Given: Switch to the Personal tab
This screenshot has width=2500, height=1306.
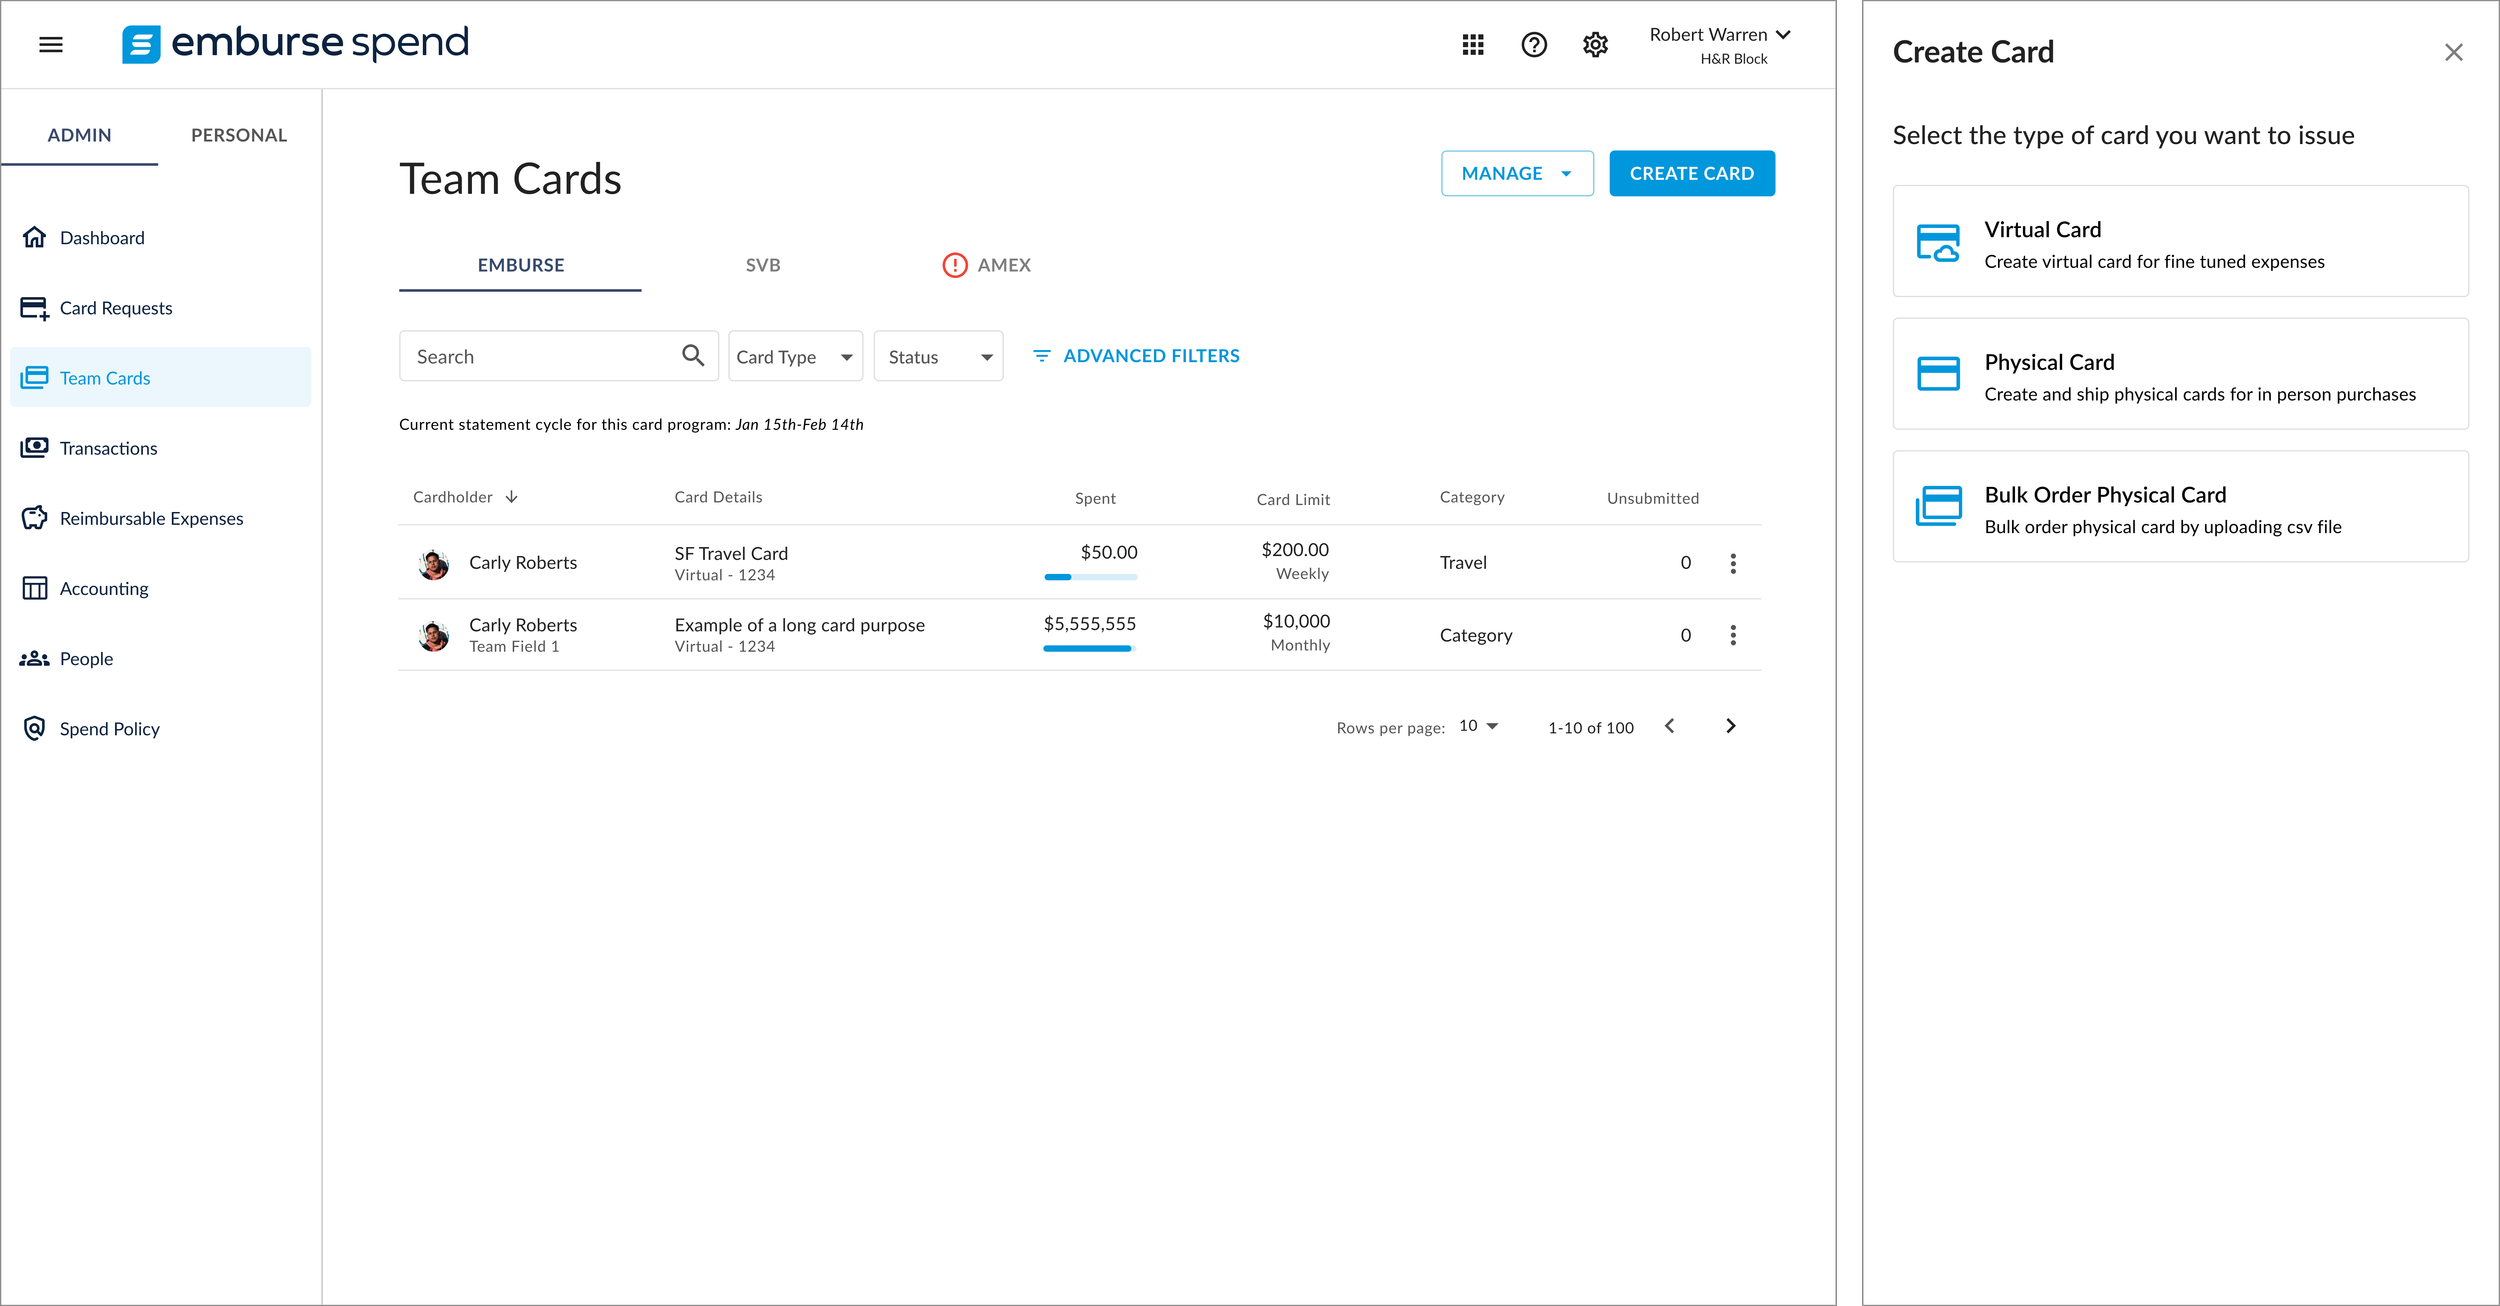Looking at the screenshot, I should point(238,135).
